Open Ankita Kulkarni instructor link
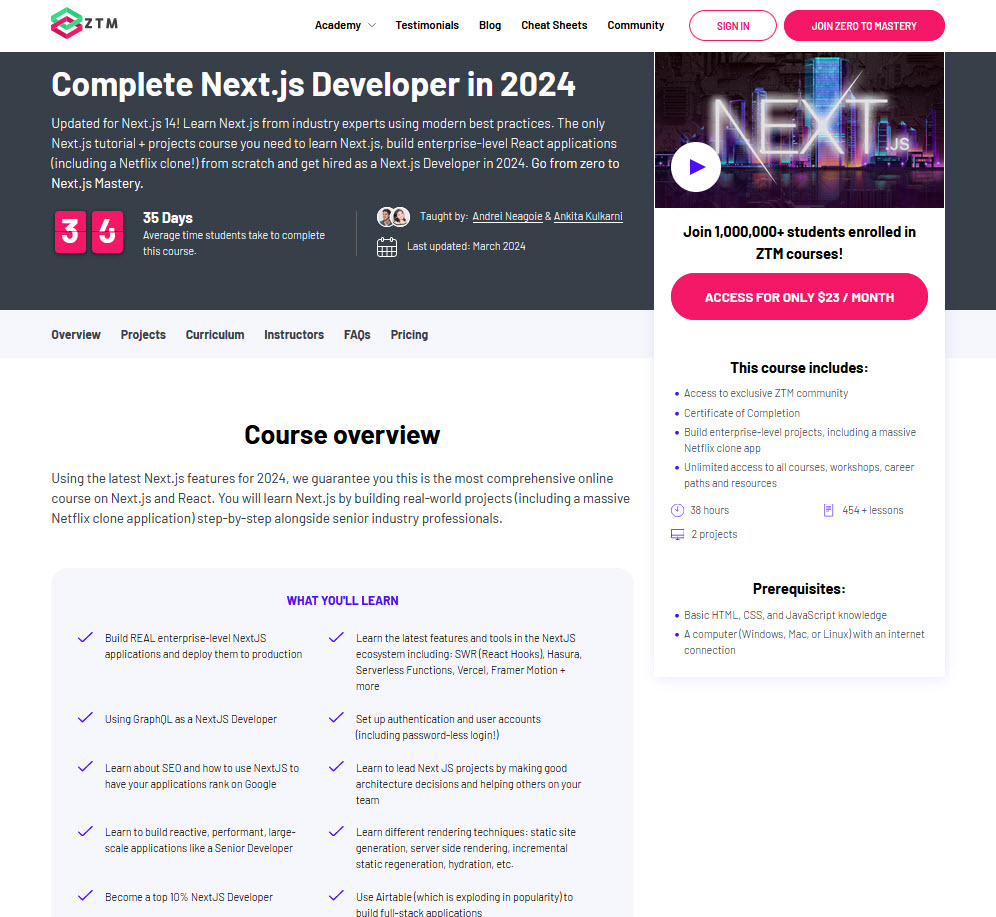This screenshot has height=917, width=996. [588, 217]
